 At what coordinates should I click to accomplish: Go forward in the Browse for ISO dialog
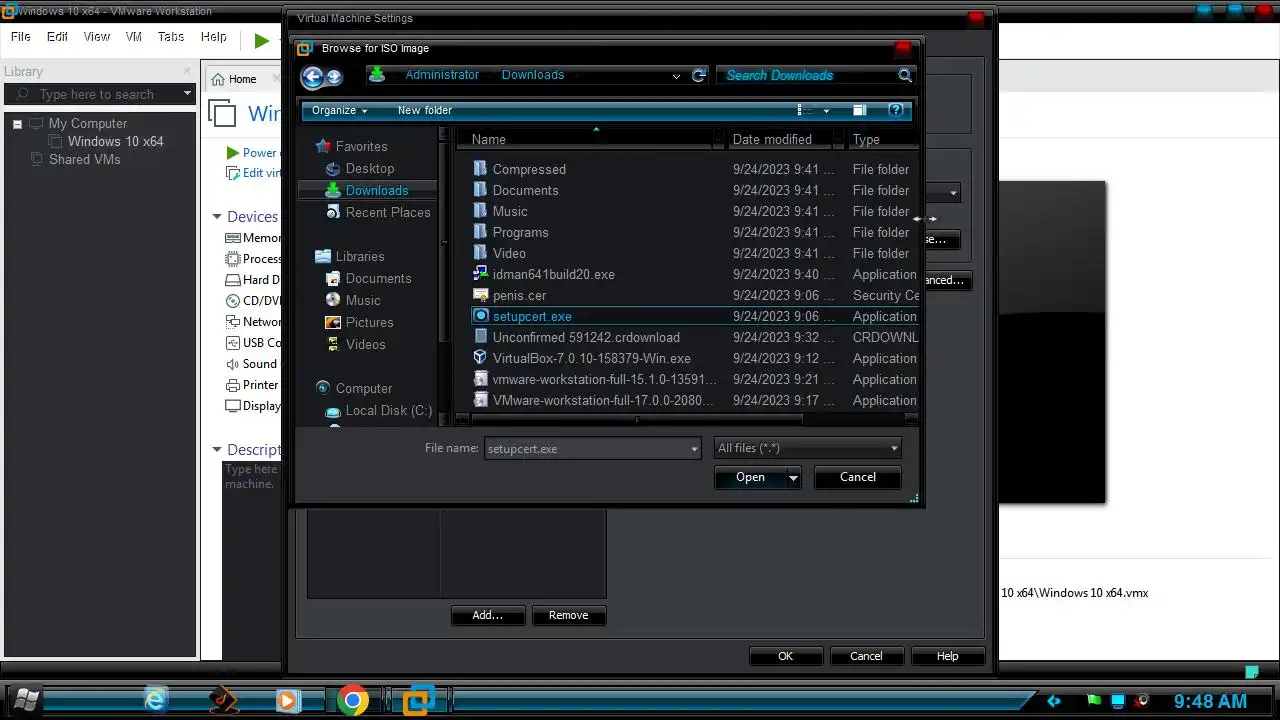click(335, 76)
